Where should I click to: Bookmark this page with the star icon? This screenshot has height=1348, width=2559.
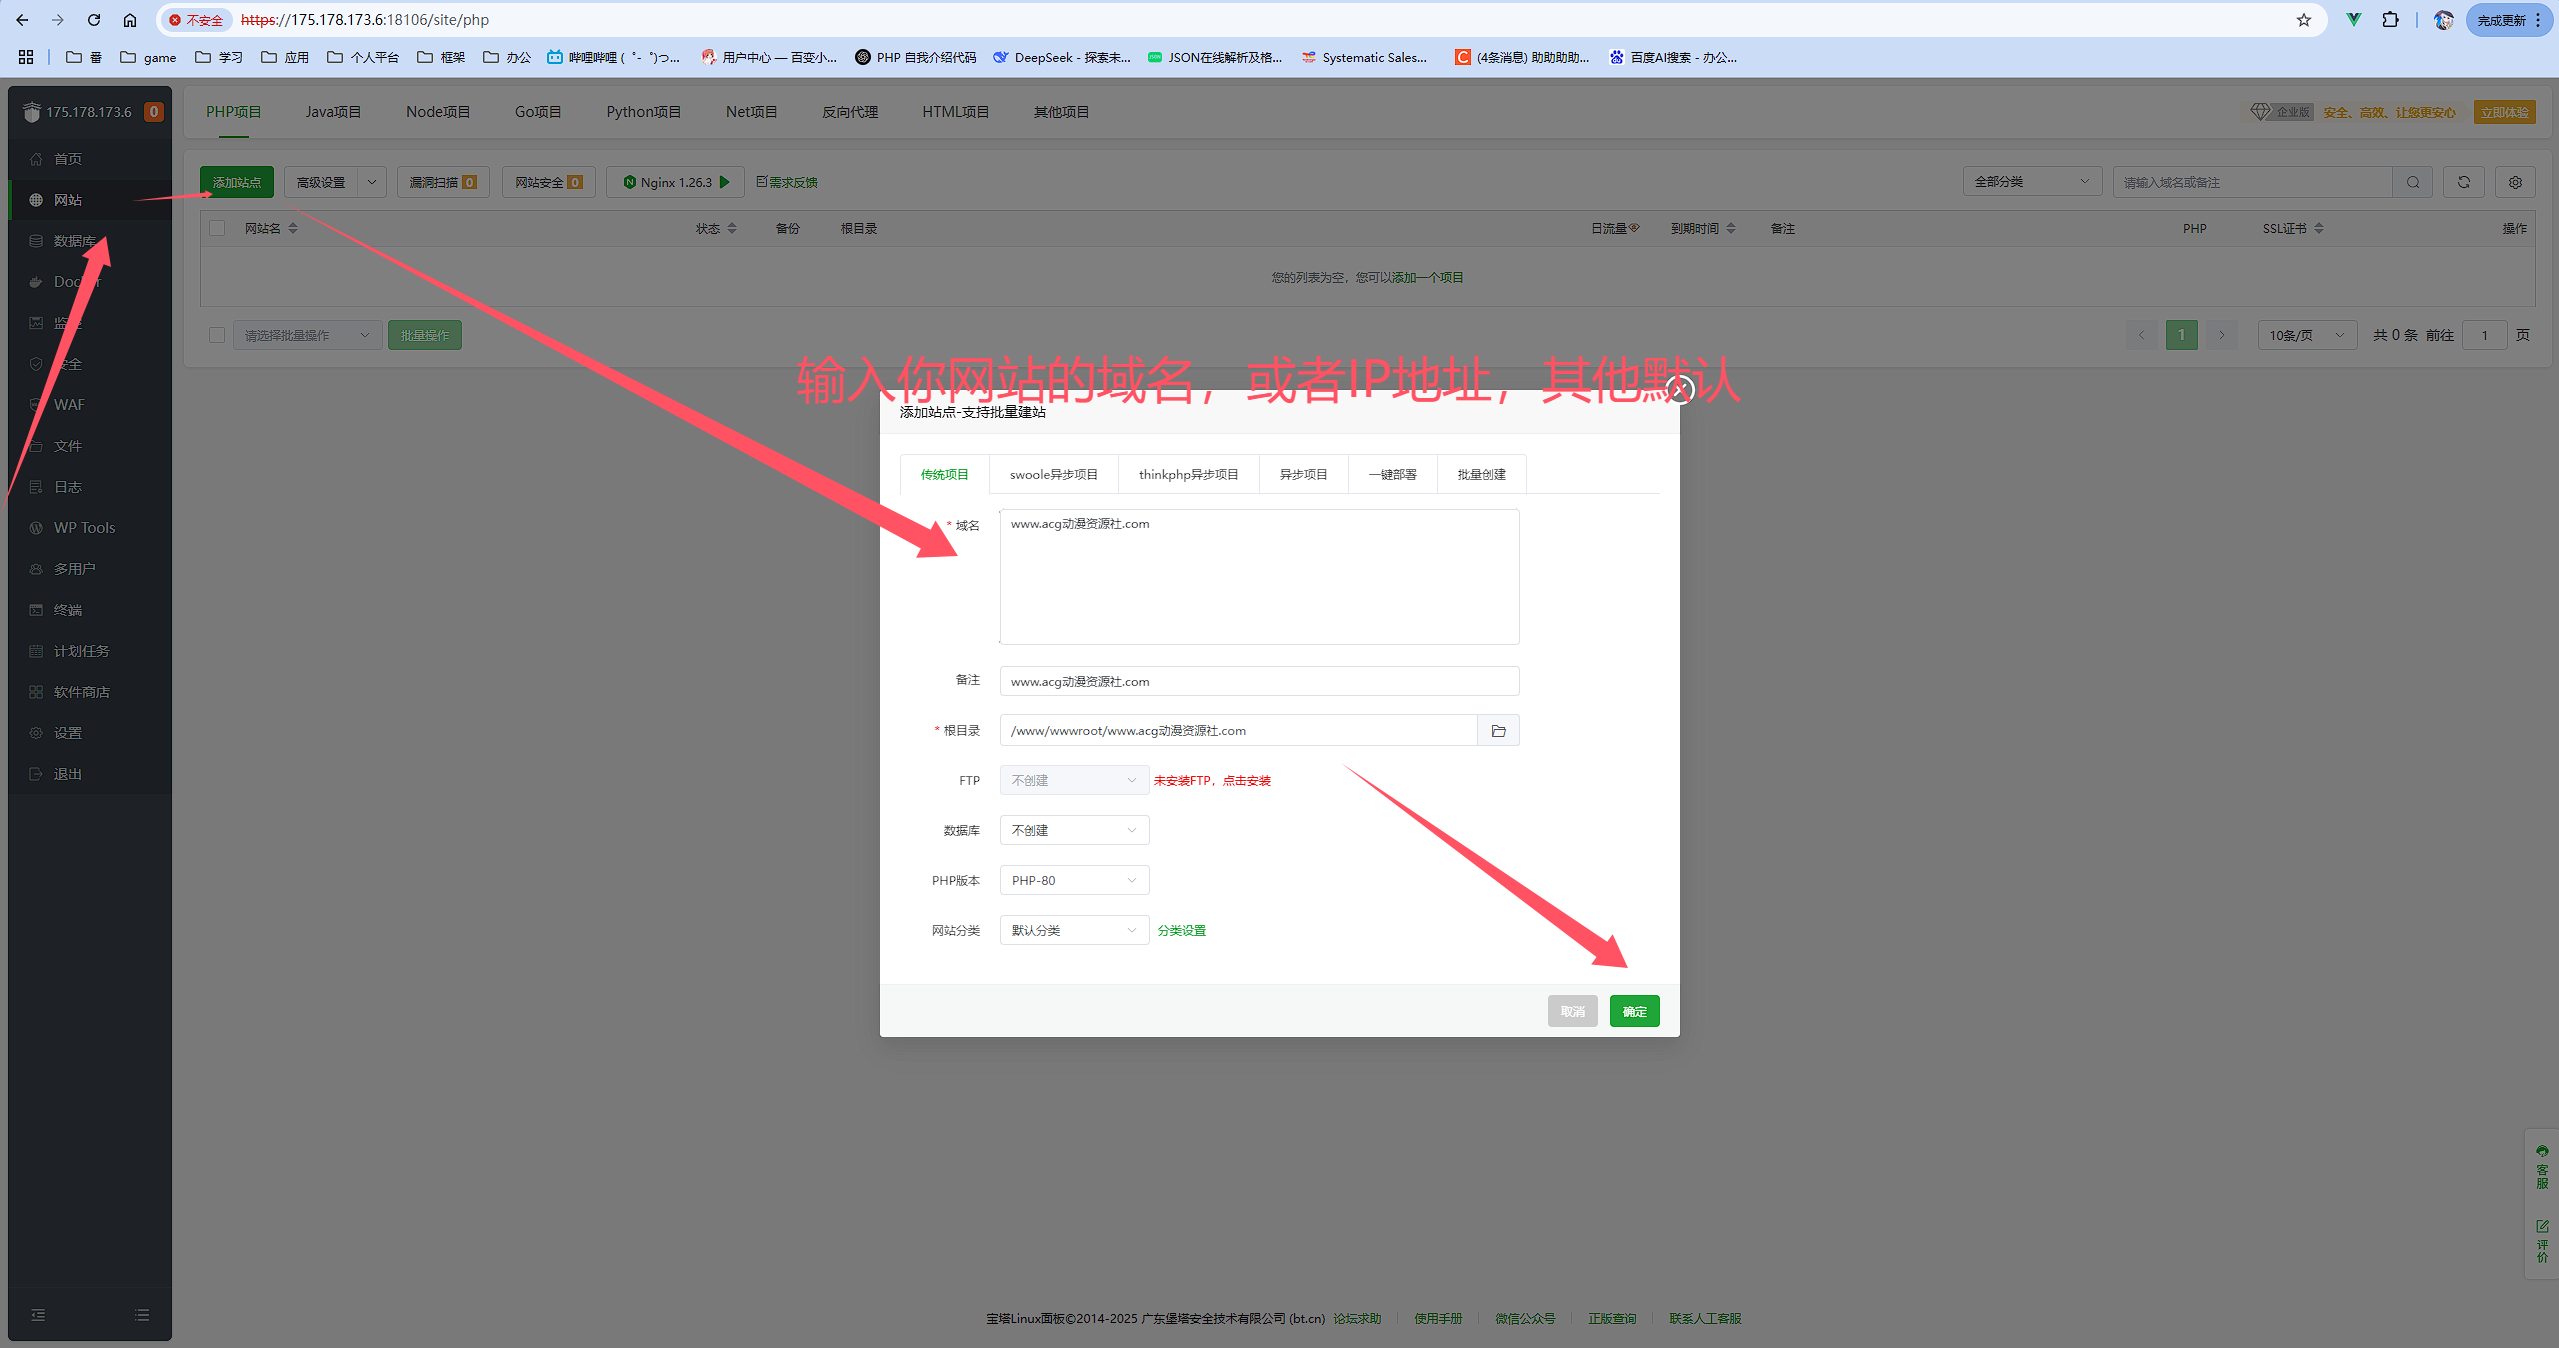tap(2304, 20)
